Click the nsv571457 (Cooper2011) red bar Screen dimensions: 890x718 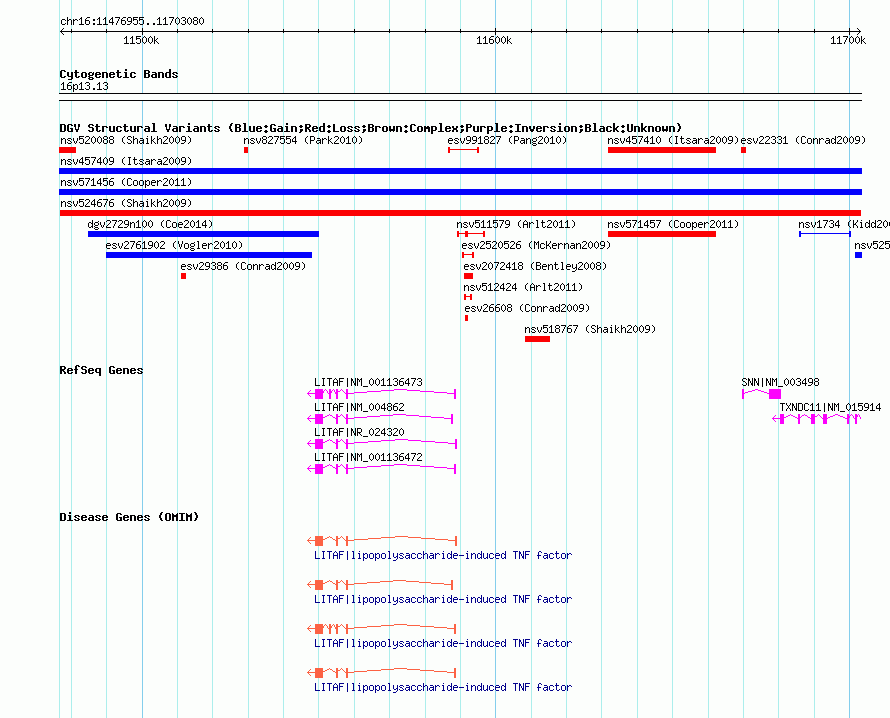[662, 234]
